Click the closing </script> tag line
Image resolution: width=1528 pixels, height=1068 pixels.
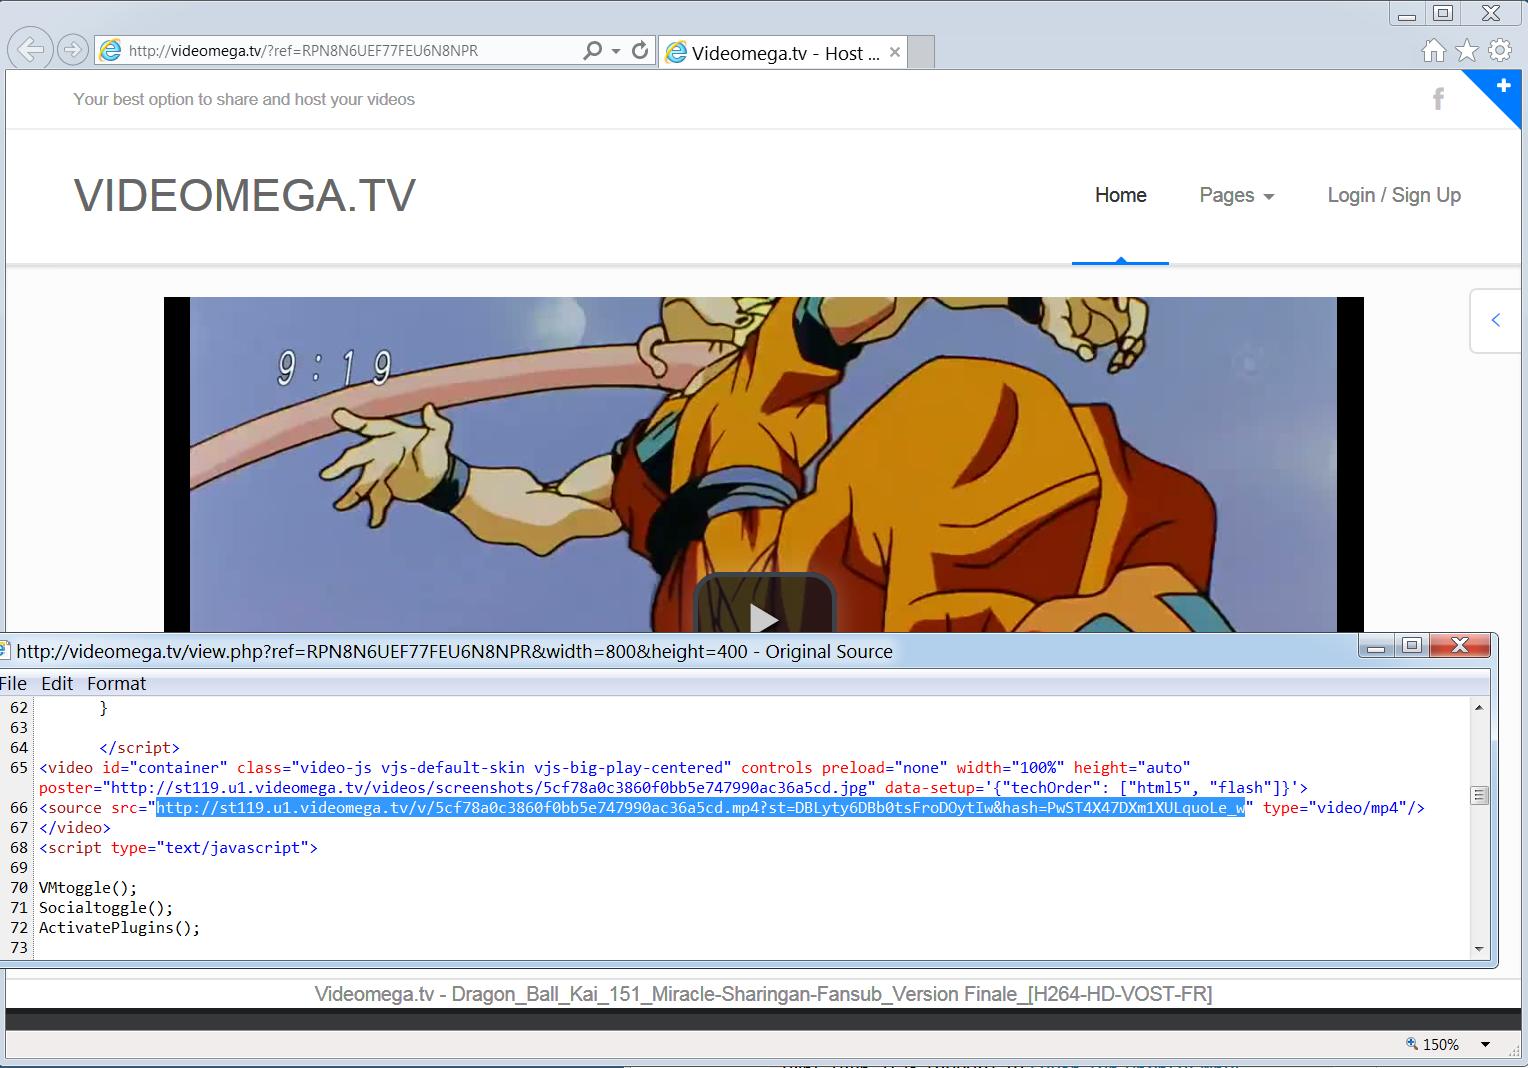pyautogui.click(x=139, y=747)
